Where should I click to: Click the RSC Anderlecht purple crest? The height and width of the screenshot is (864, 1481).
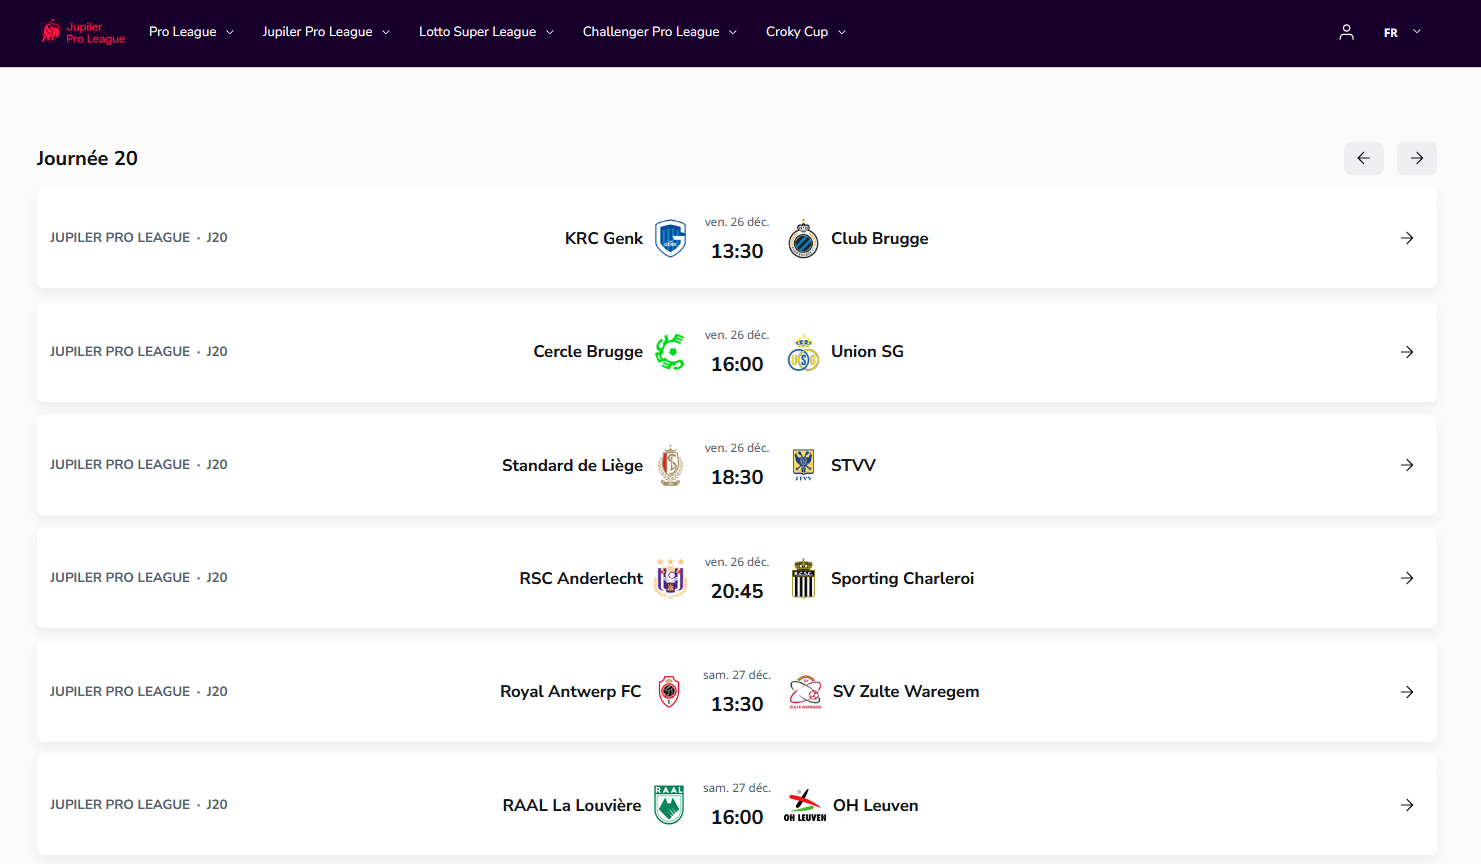[x=670, y=578]
